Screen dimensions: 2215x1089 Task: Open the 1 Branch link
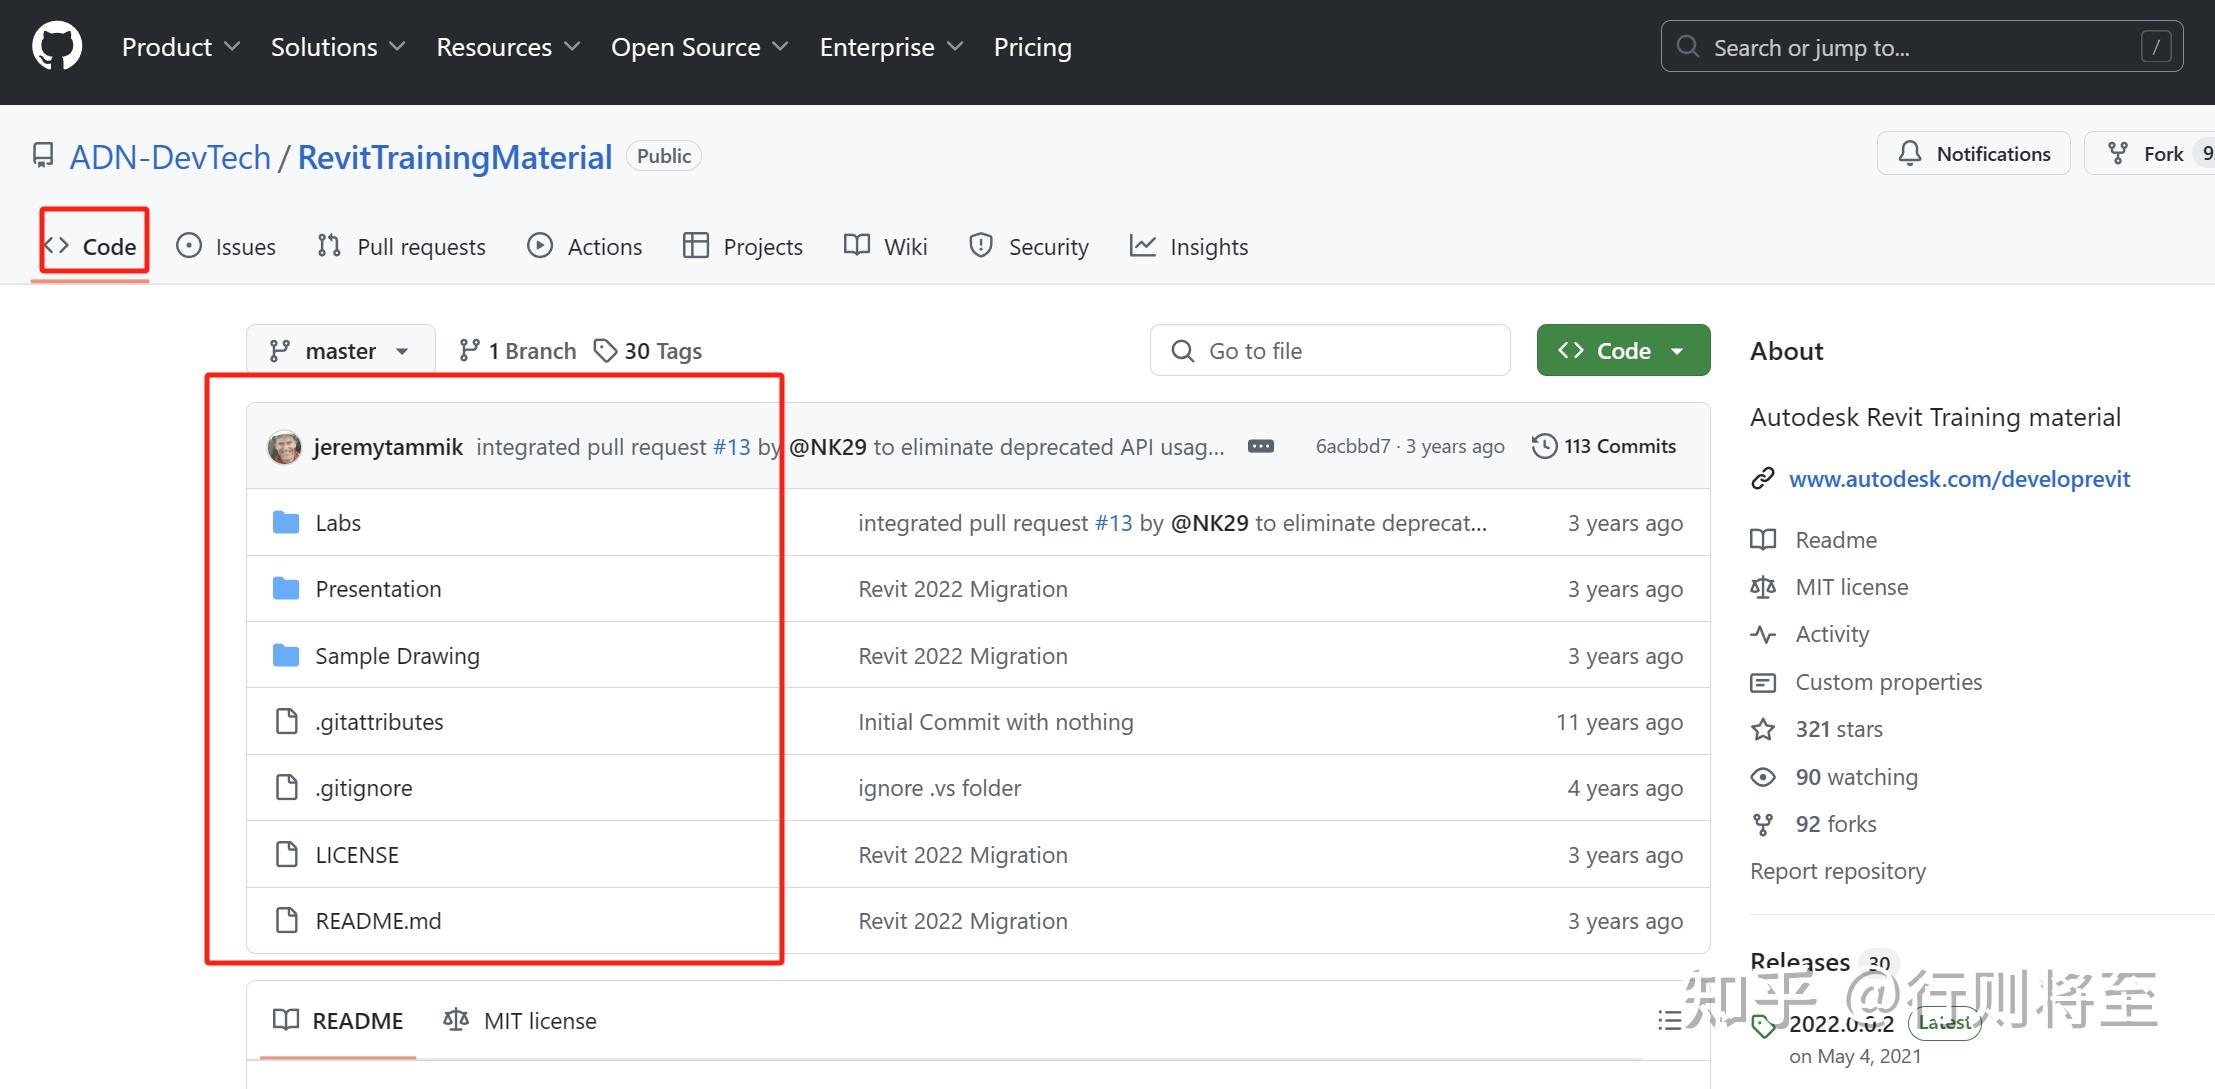tap(518, 351)
